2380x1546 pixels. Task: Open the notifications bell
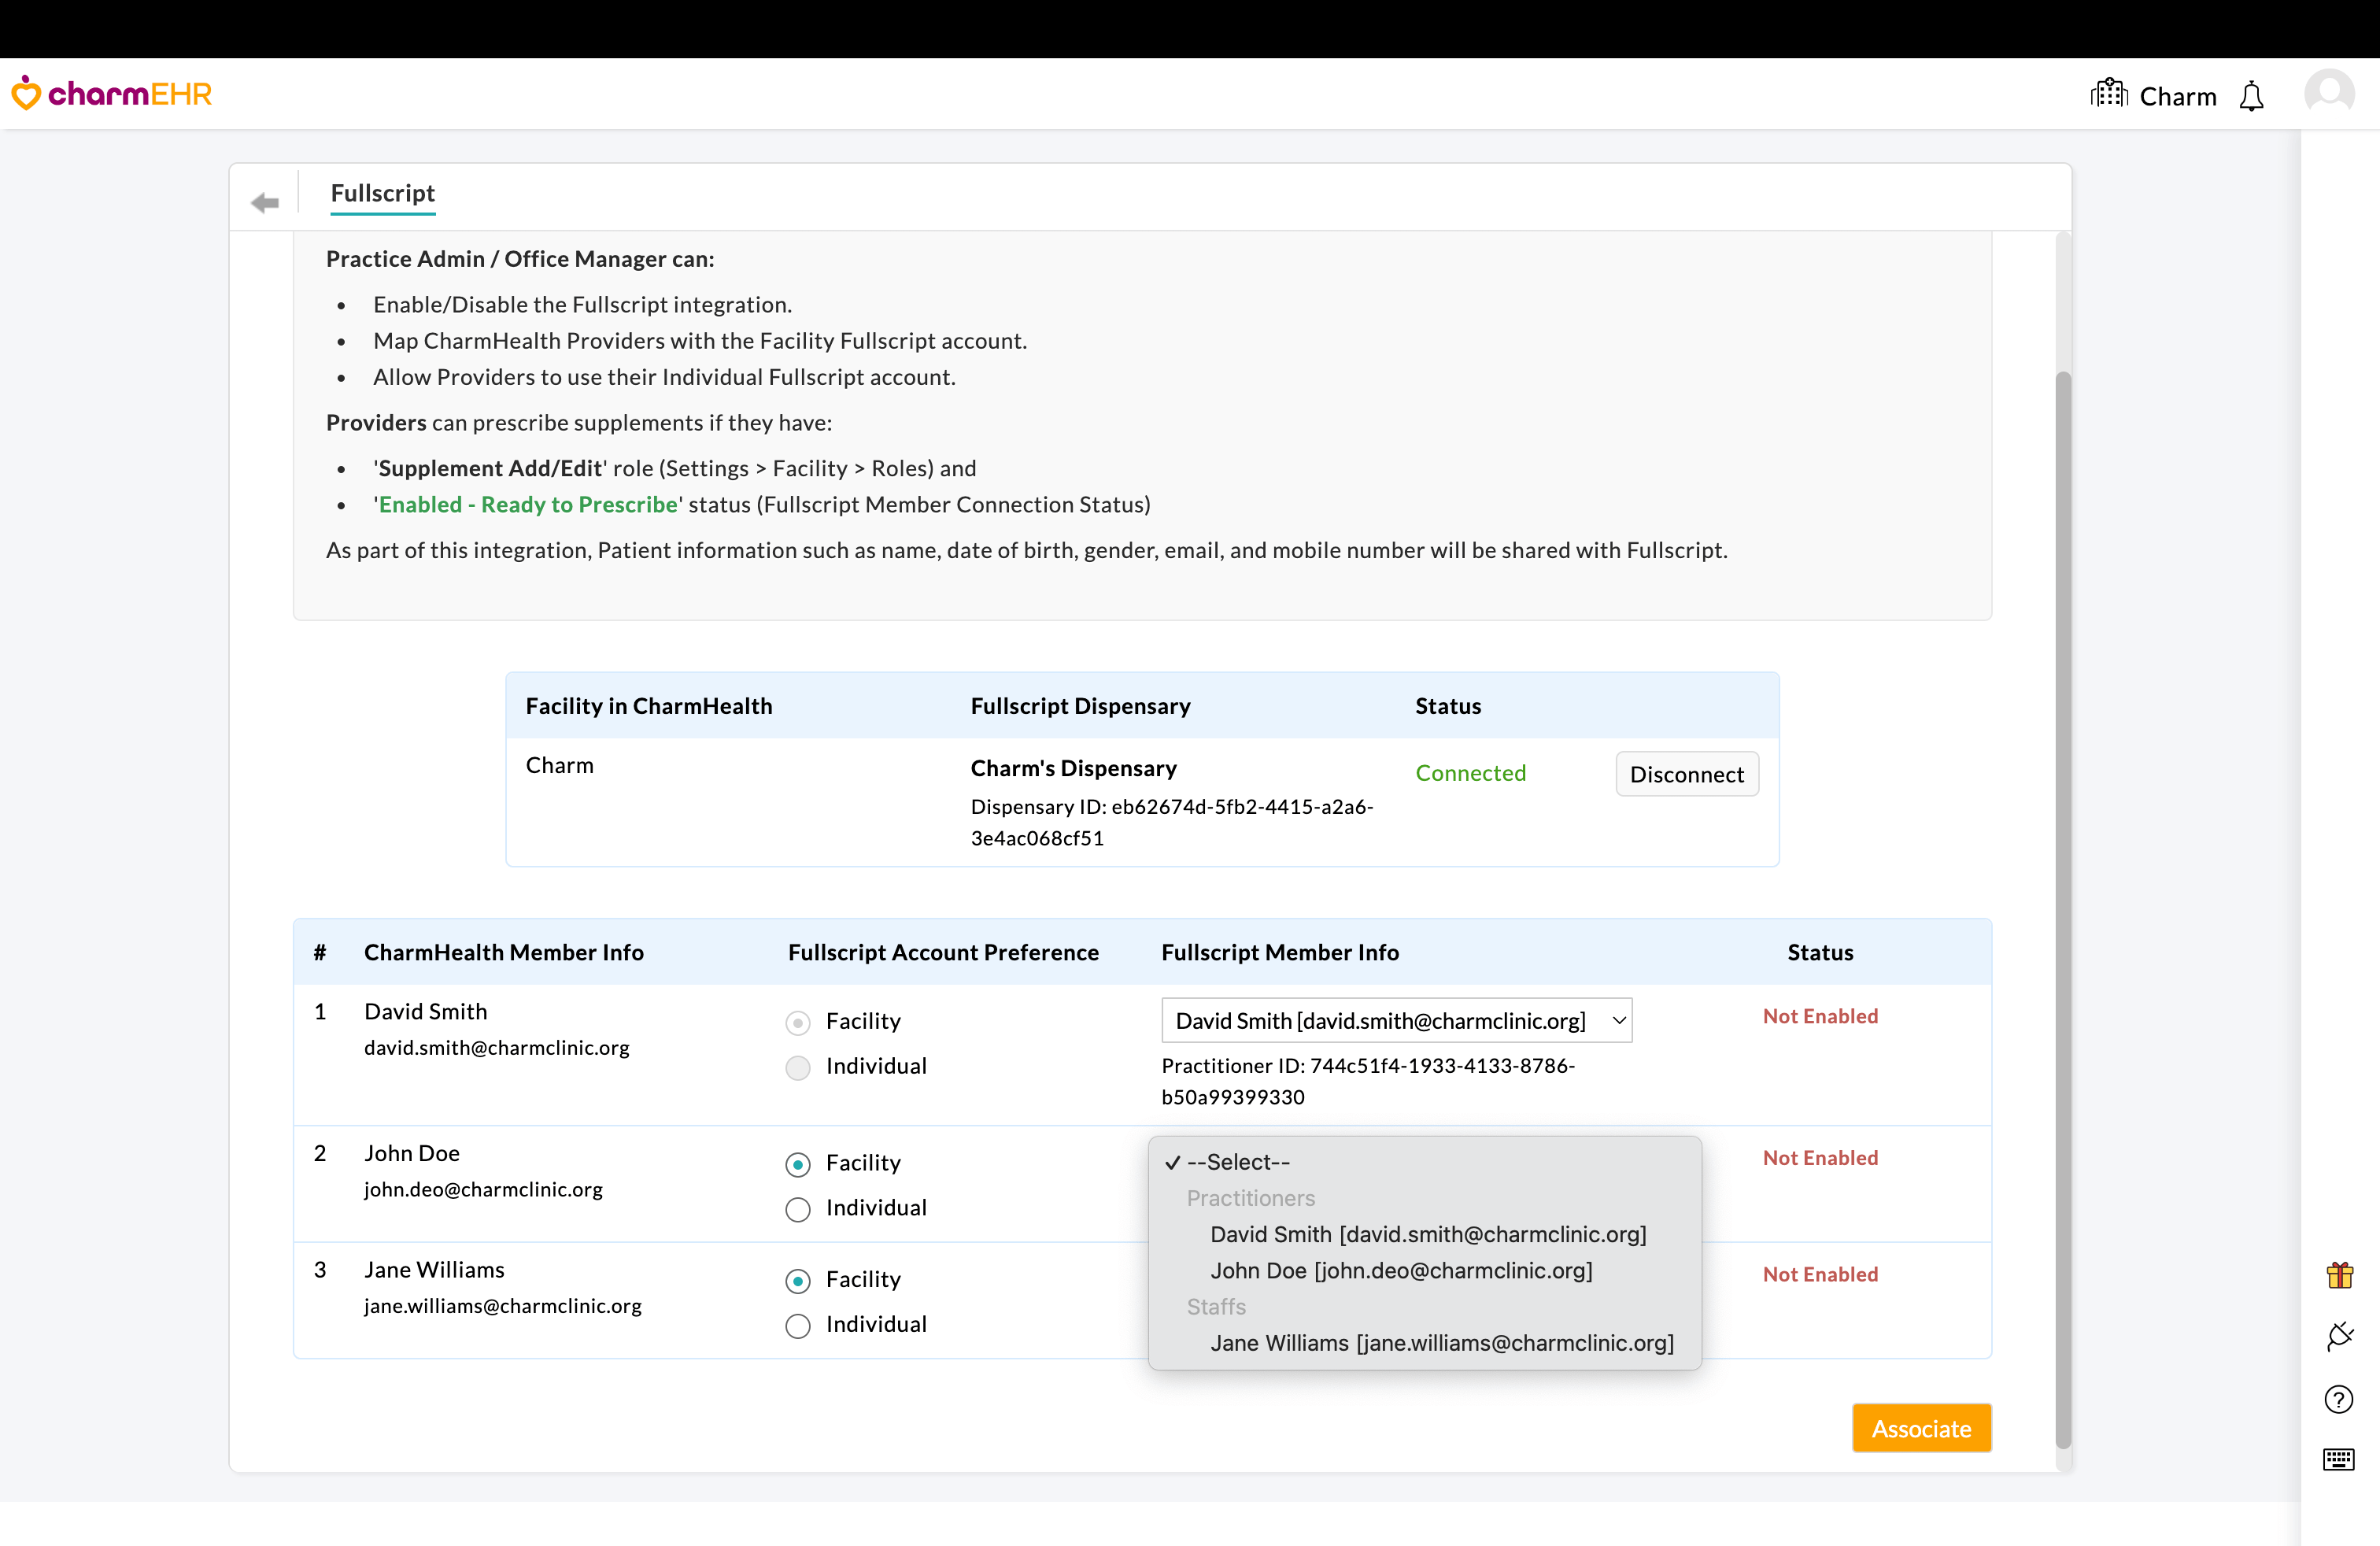(x=2251, y=97)
